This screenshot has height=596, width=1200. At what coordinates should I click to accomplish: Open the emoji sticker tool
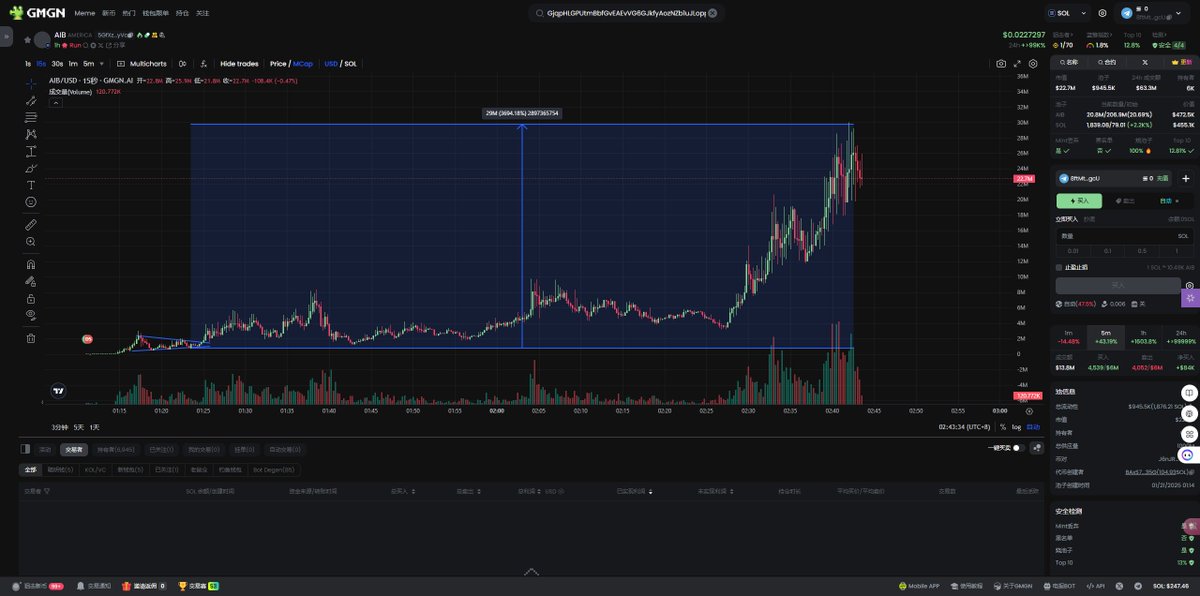(x=31, y=202)
